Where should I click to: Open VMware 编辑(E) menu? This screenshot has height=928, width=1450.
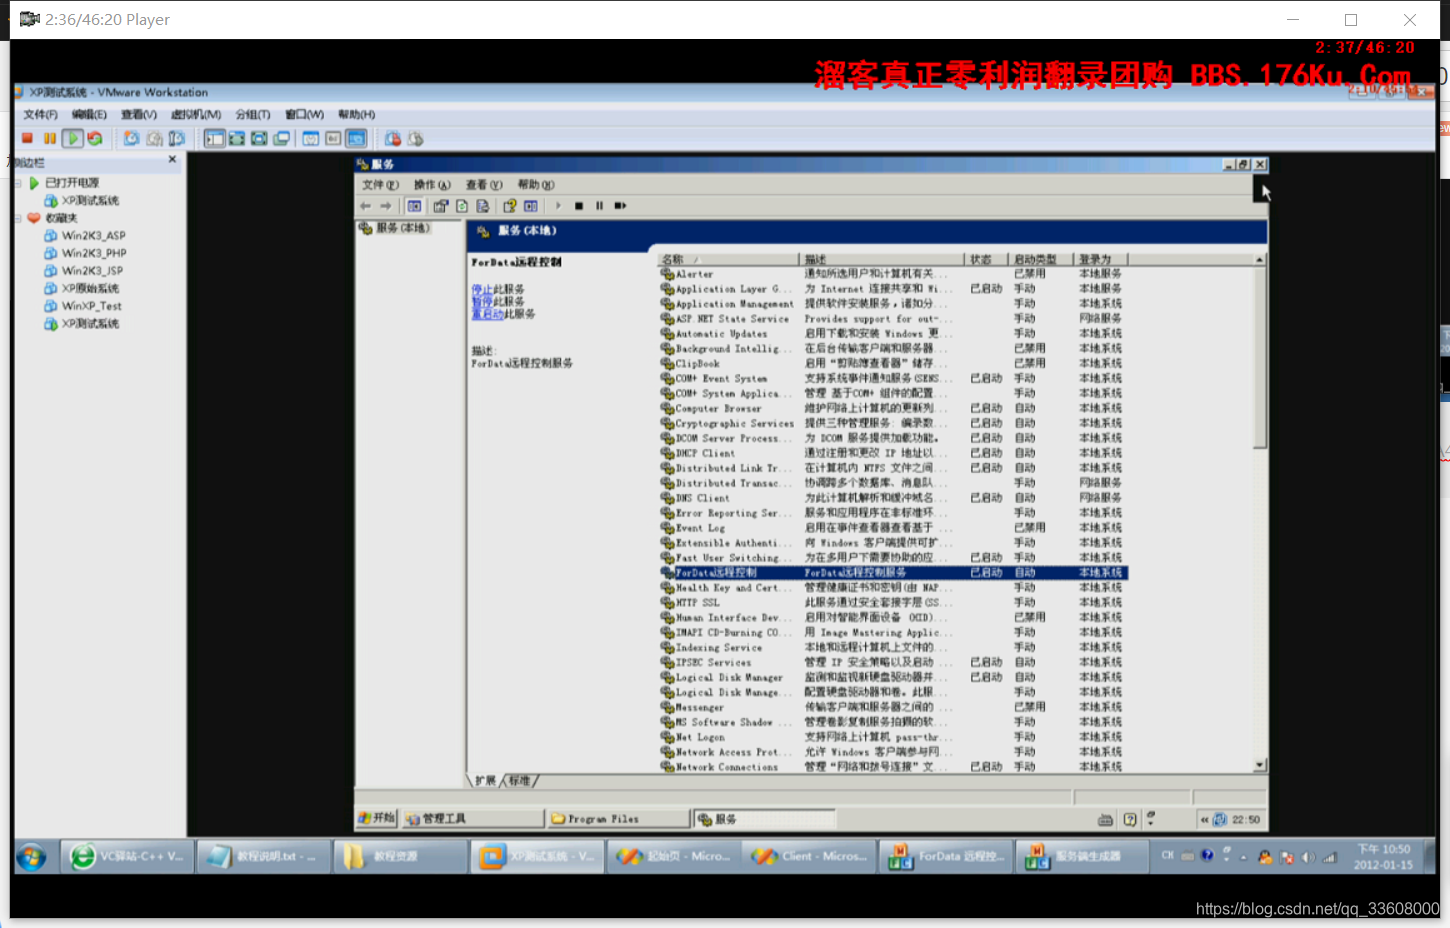[89, 115]
